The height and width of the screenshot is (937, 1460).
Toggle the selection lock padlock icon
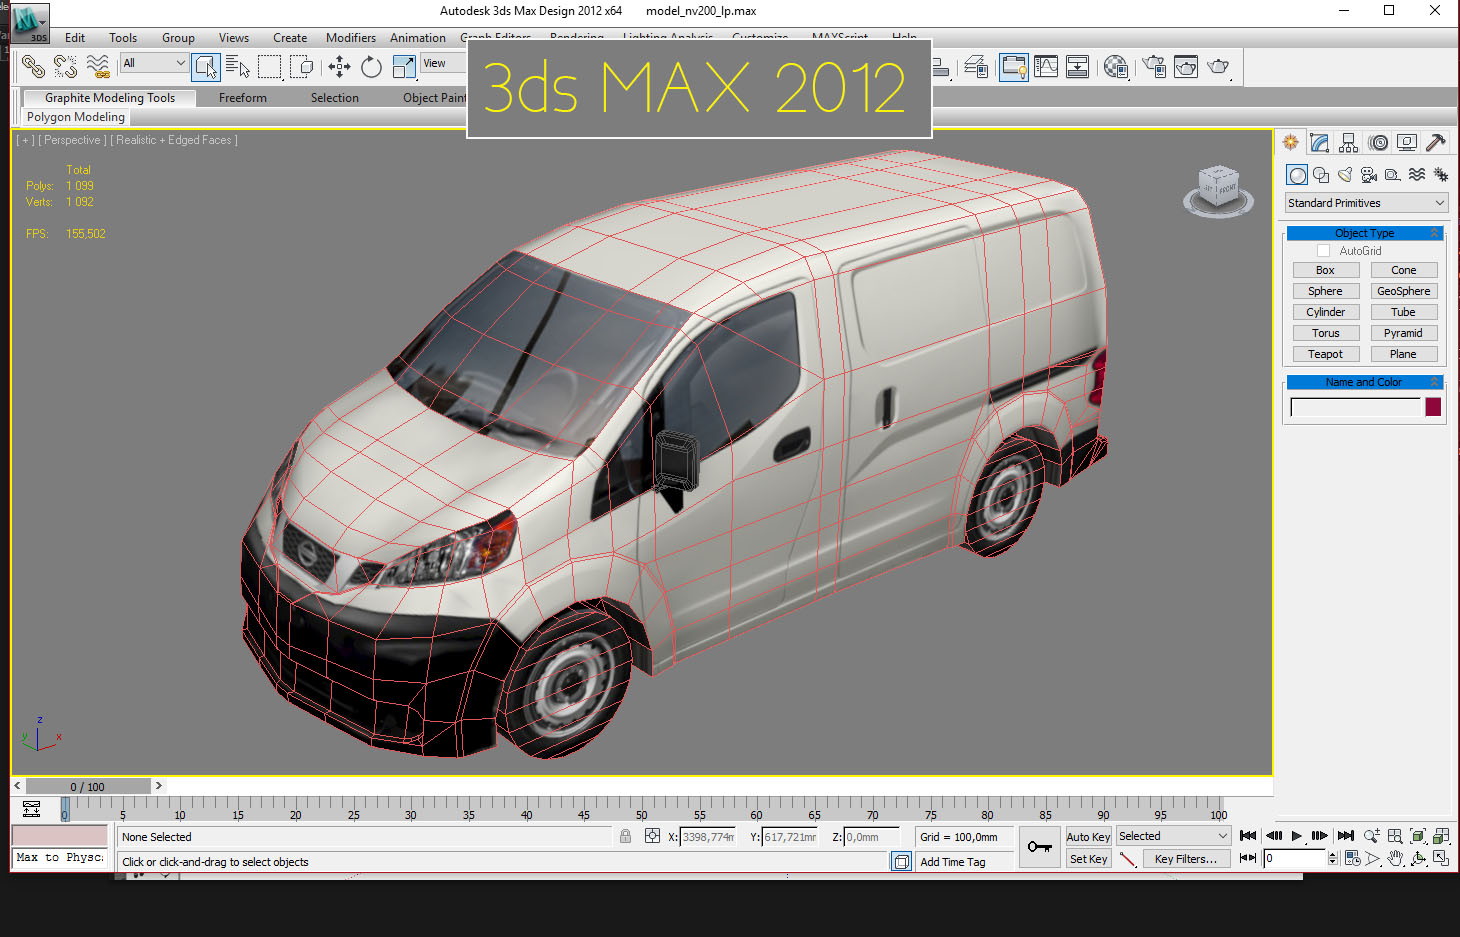(625, 836)
